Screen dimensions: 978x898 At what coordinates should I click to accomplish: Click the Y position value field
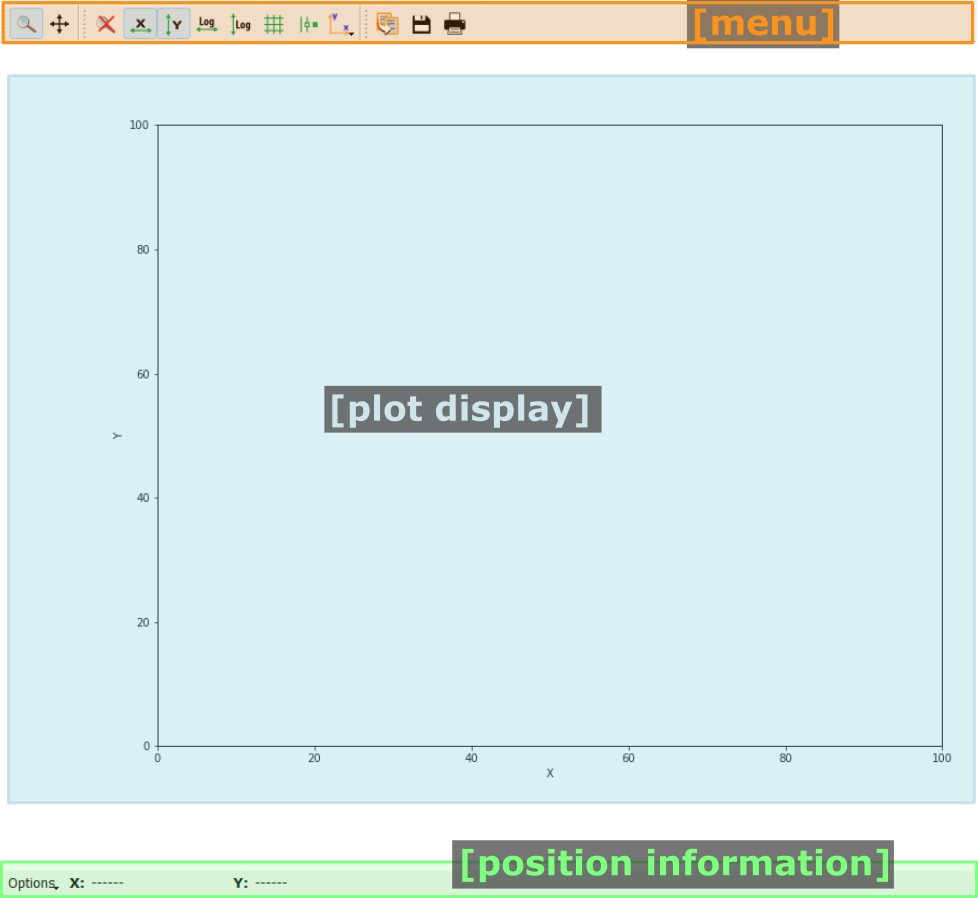coord(271,883)
